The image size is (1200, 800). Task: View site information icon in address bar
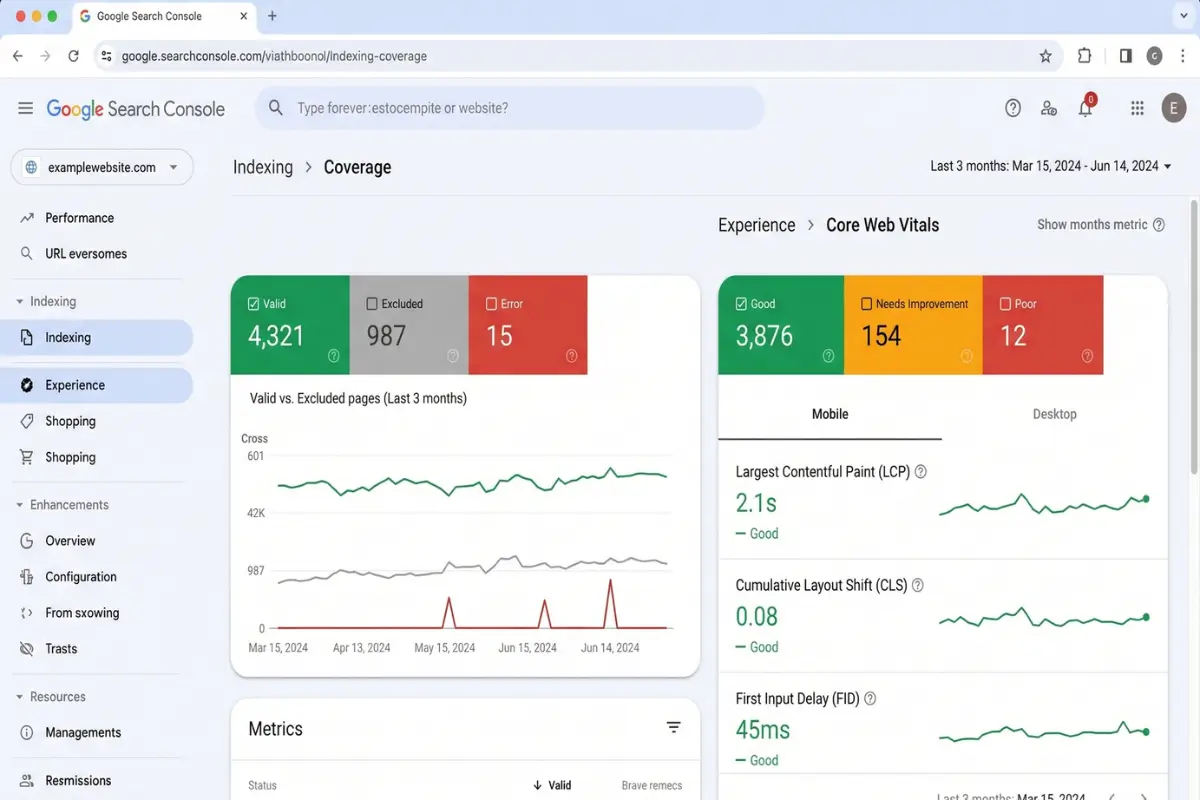pyautogui.click(x=106, y=56)
